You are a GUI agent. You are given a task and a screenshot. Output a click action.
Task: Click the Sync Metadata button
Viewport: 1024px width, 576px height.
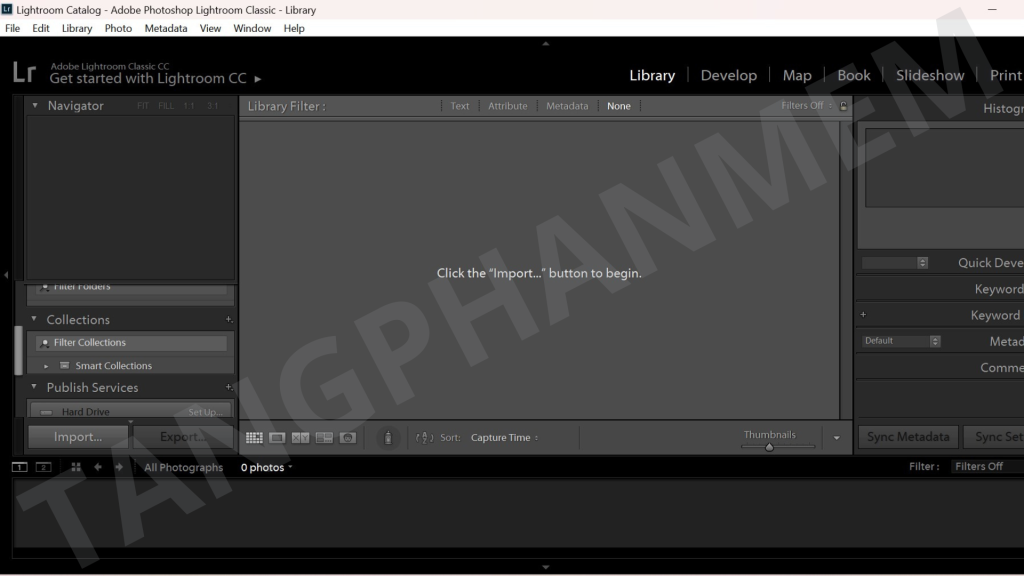point(908,437)
